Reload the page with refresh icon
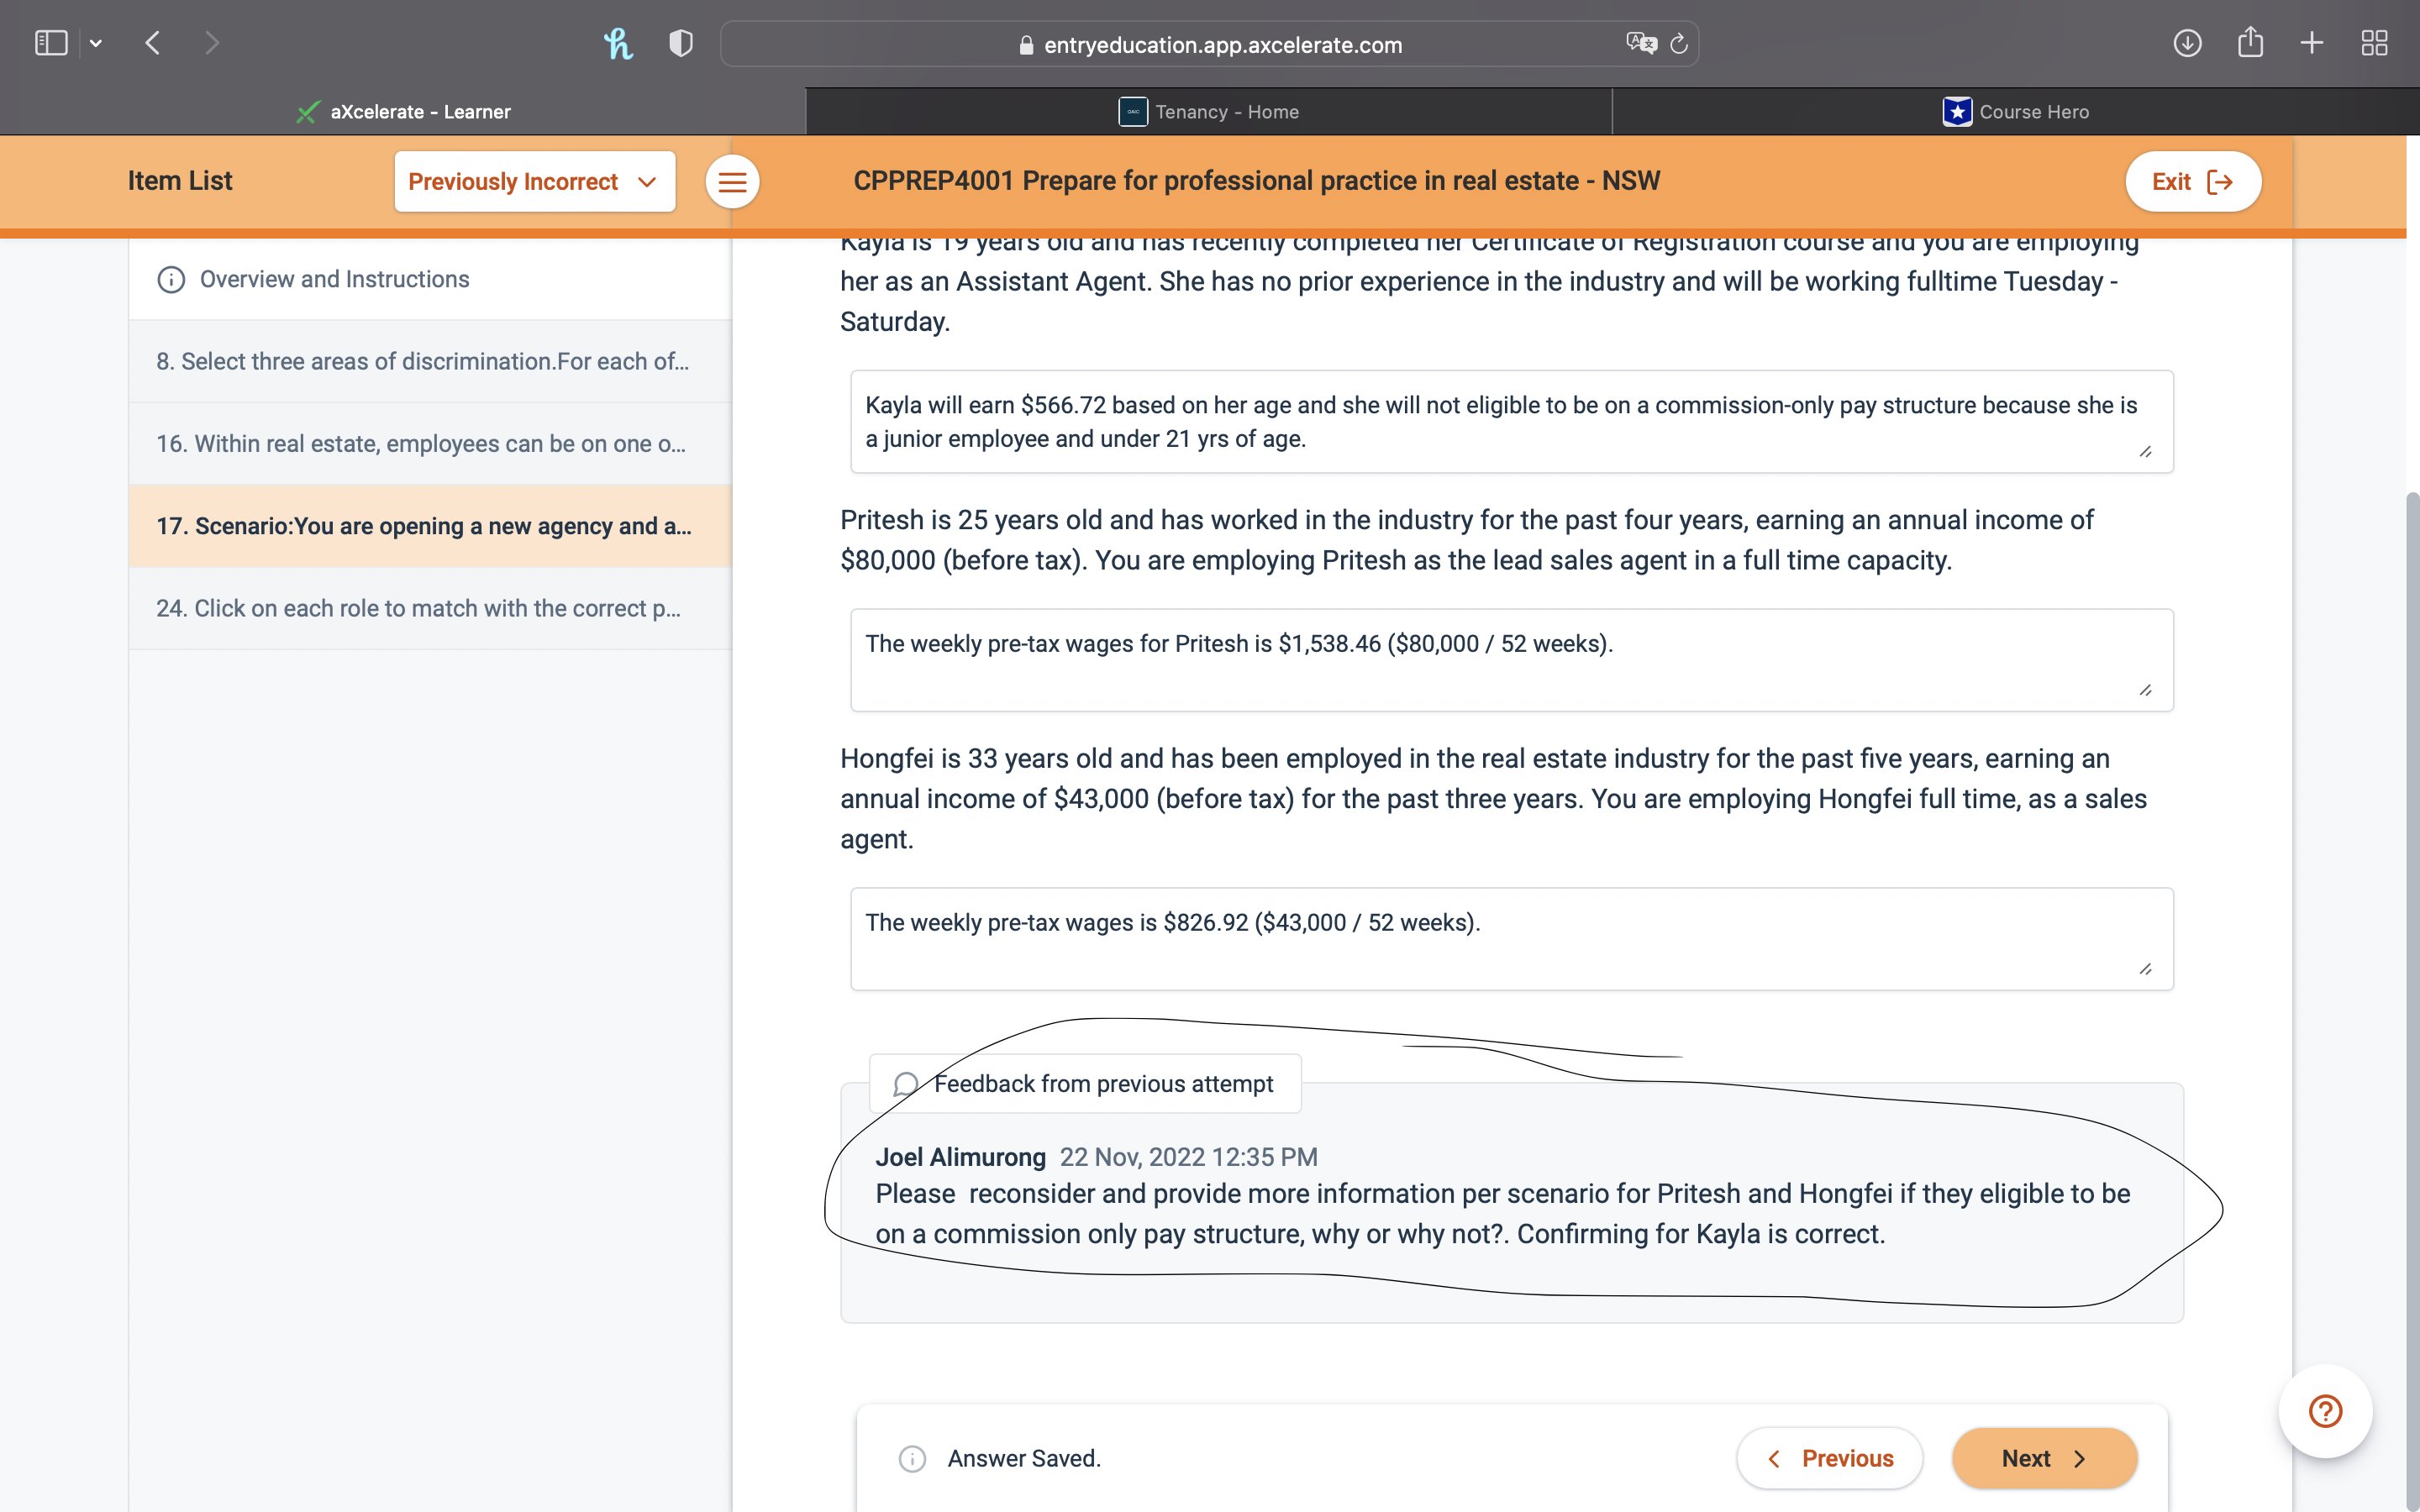The width and height of the screenshot is (2420, 1512). [1680, 44]
